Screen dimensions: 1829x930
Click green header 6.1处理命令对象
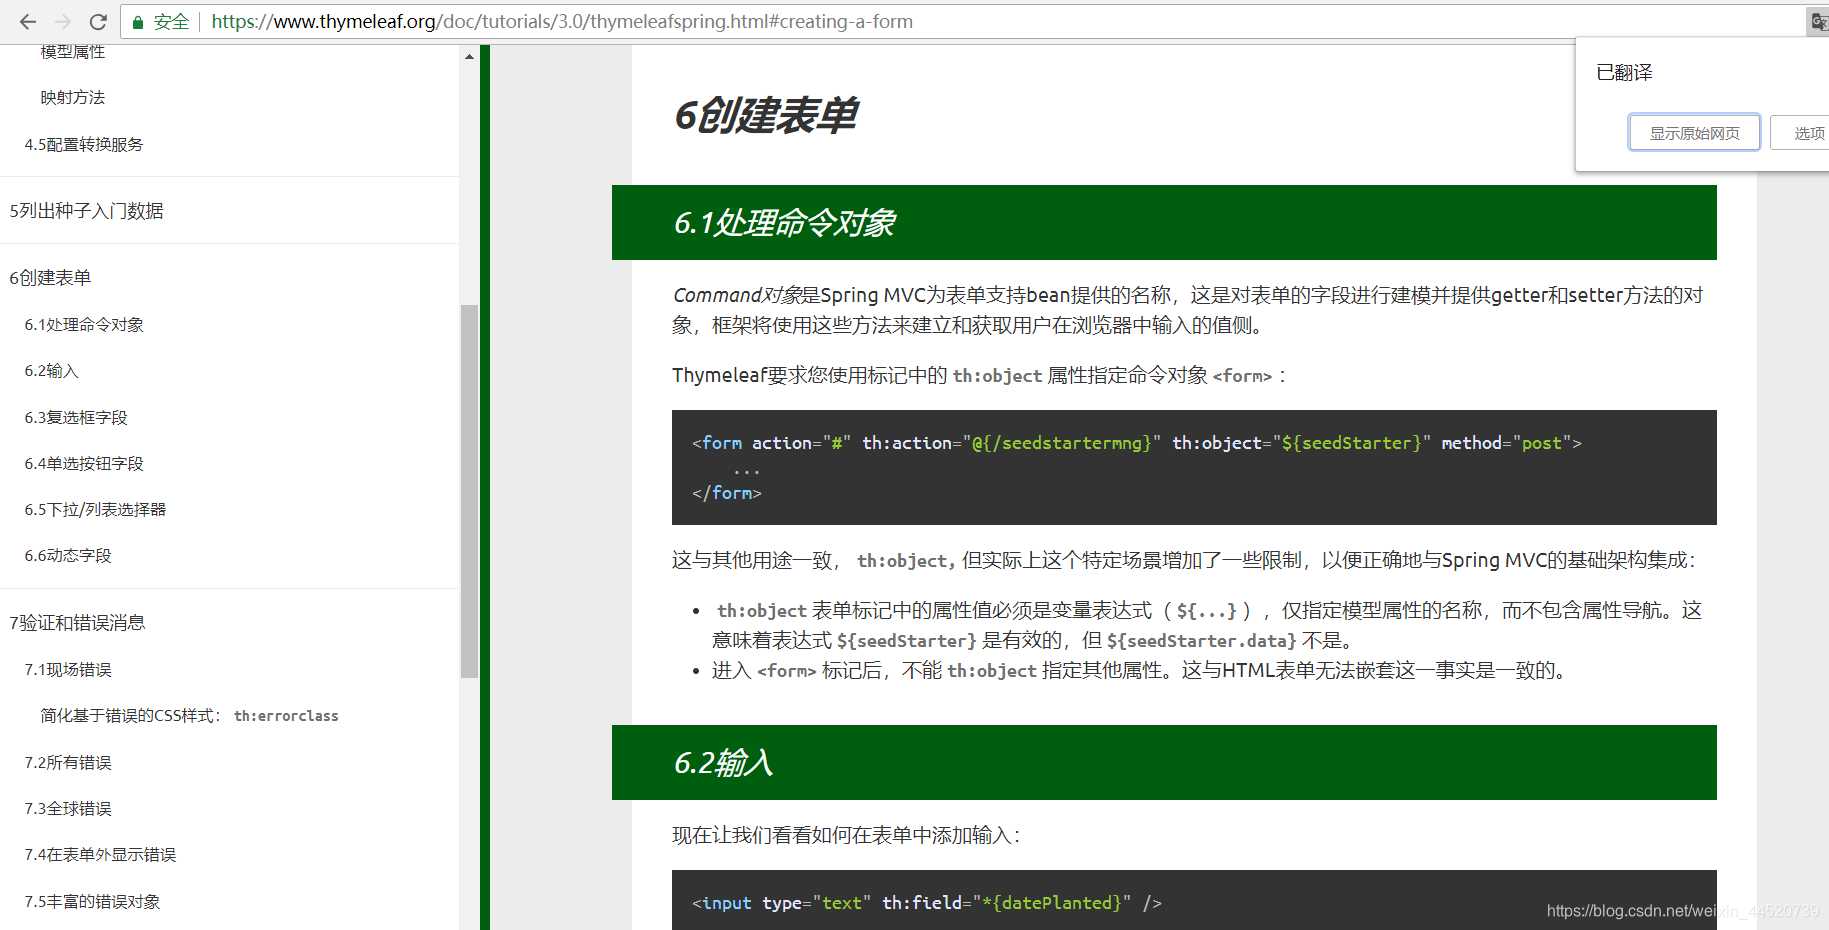pos(1164,222)
